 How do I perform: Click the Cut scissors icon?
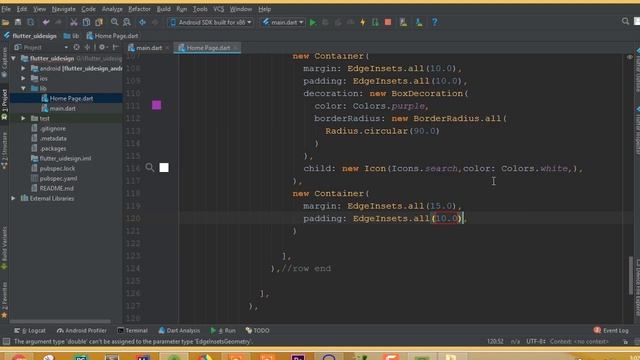[x=73, y=22]
